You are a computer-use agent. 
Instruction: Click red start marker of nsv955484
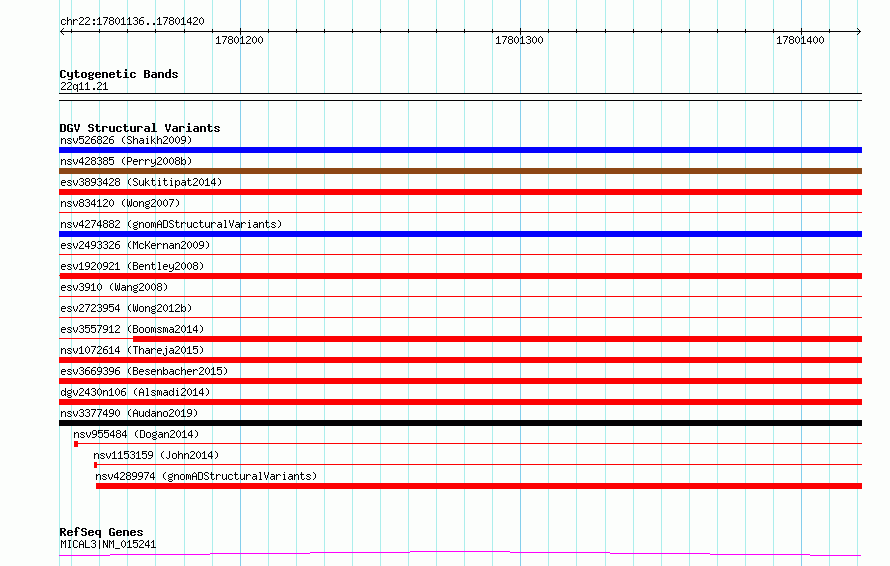(x=76, y=444)
